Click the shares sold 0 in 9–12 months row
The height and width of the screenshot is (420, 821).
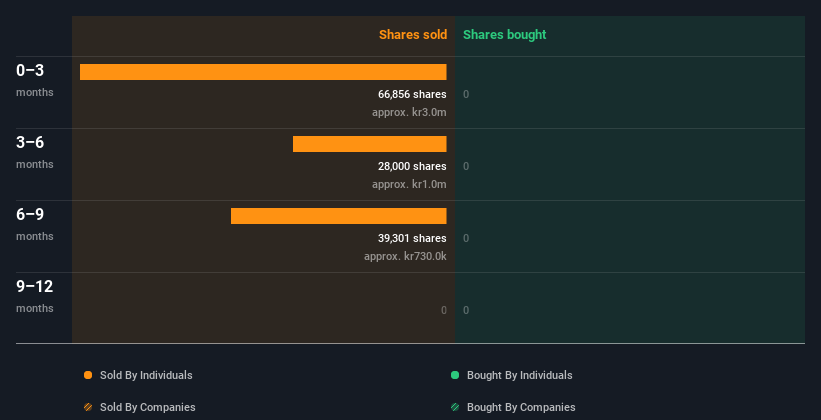coord(444,310)
